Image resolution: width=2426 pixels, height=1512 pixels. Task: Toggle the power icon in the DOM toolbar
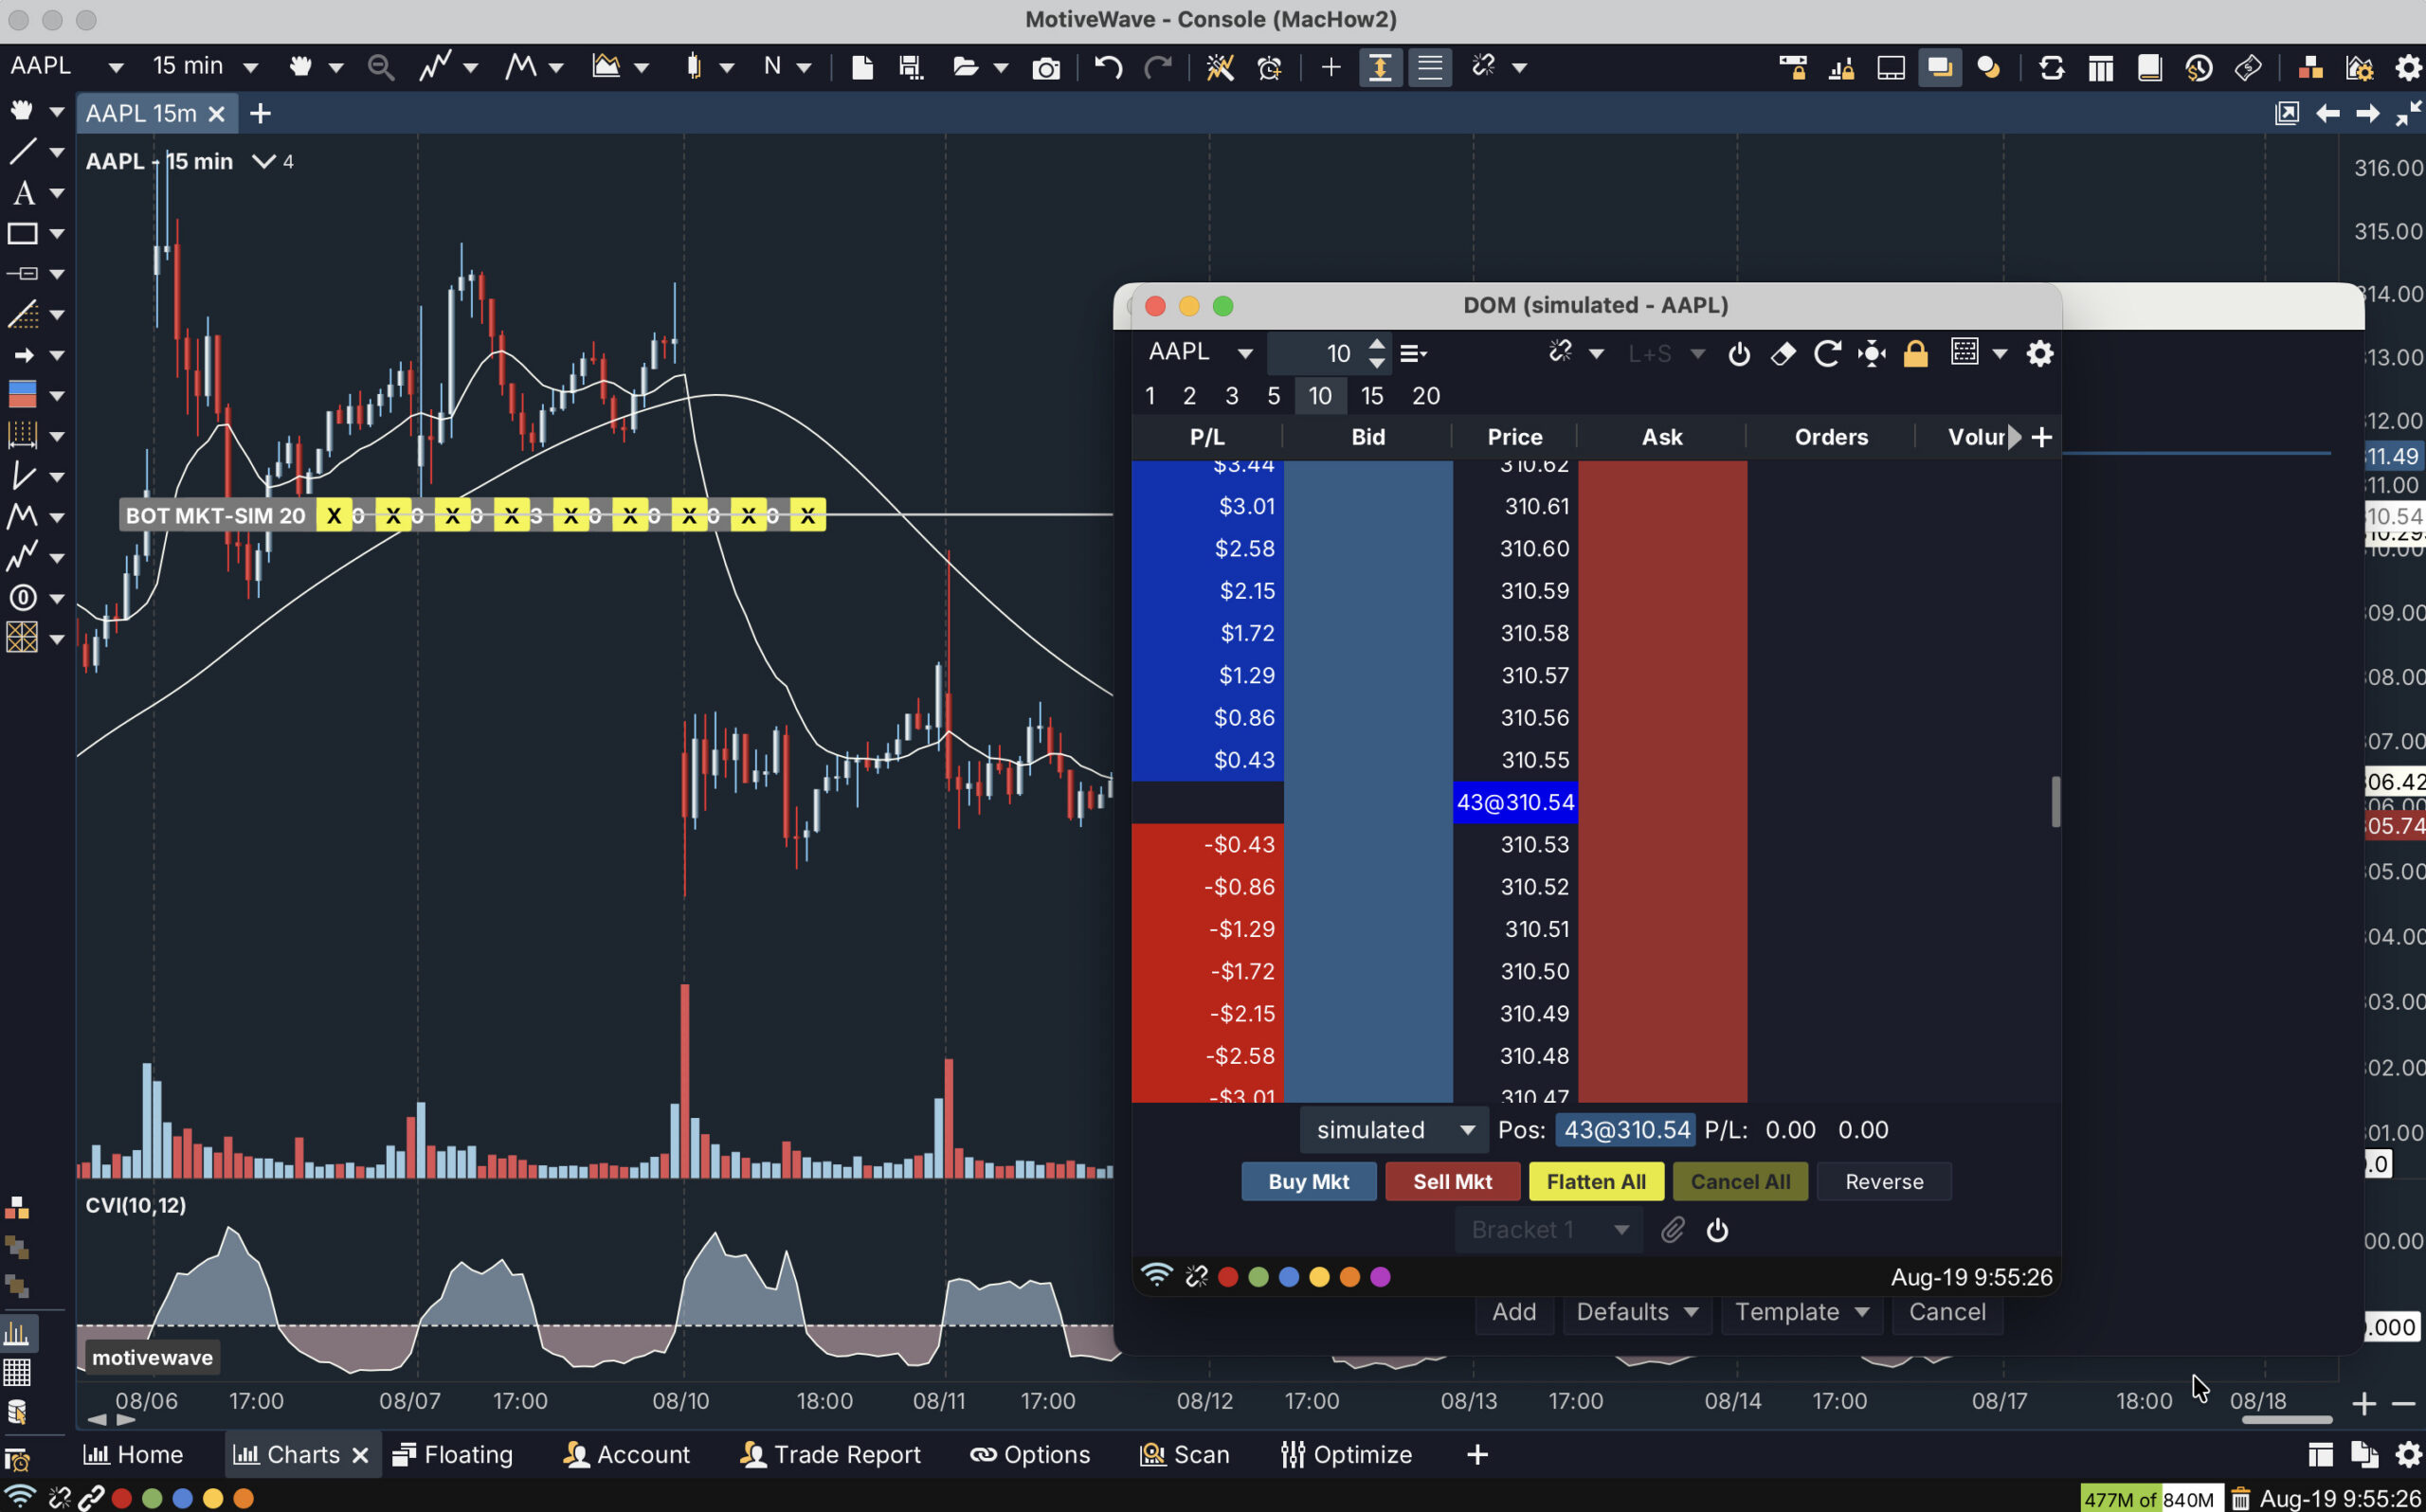[x=1739, y=354]
